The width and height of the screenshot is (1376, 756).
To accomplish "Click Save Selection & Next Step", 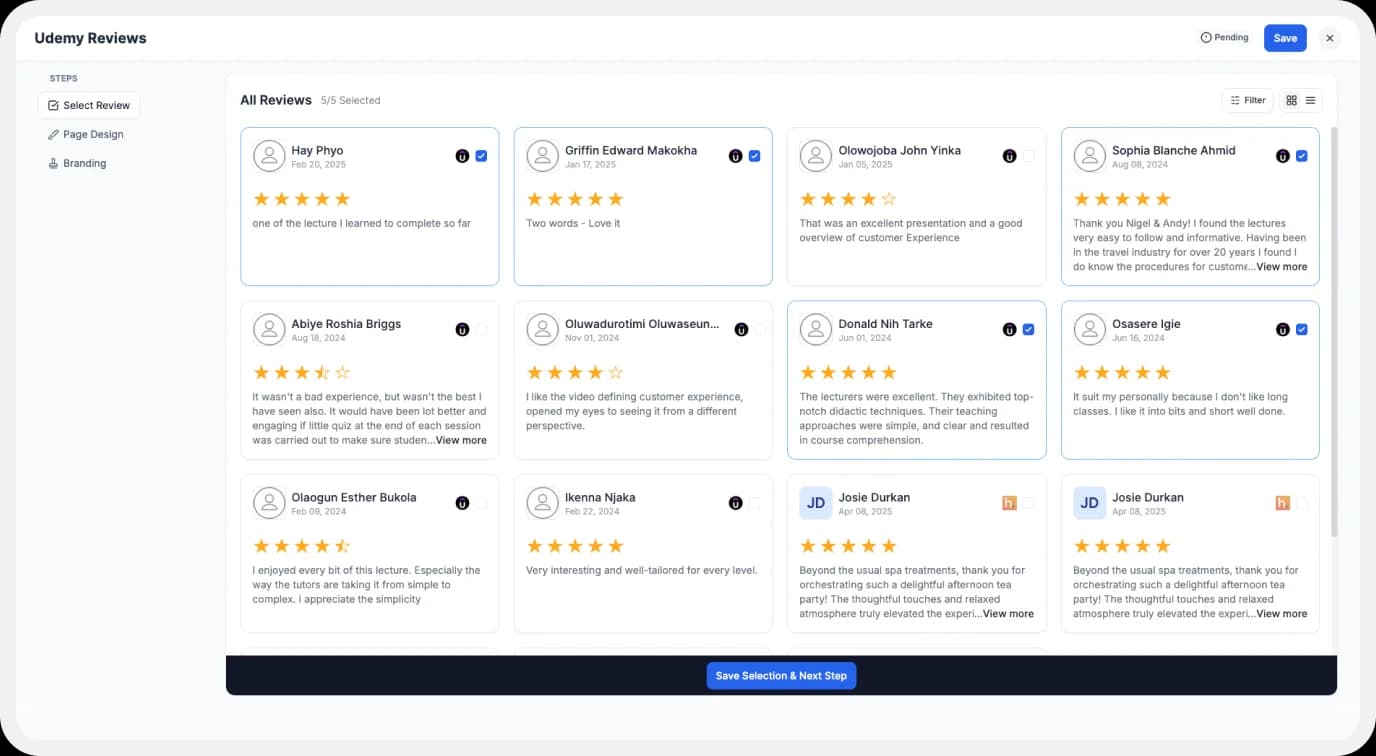I will click(781, 675).
